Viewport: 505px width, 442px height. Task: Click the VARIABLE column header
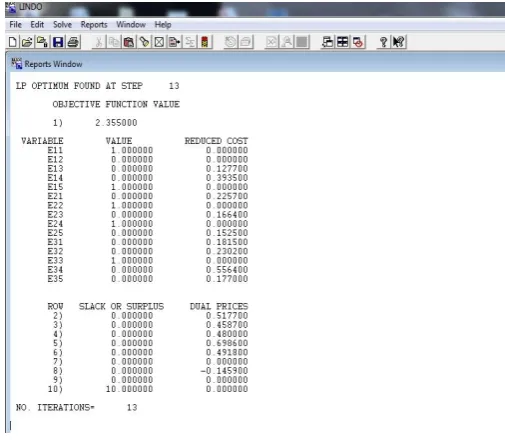point(42,141)
